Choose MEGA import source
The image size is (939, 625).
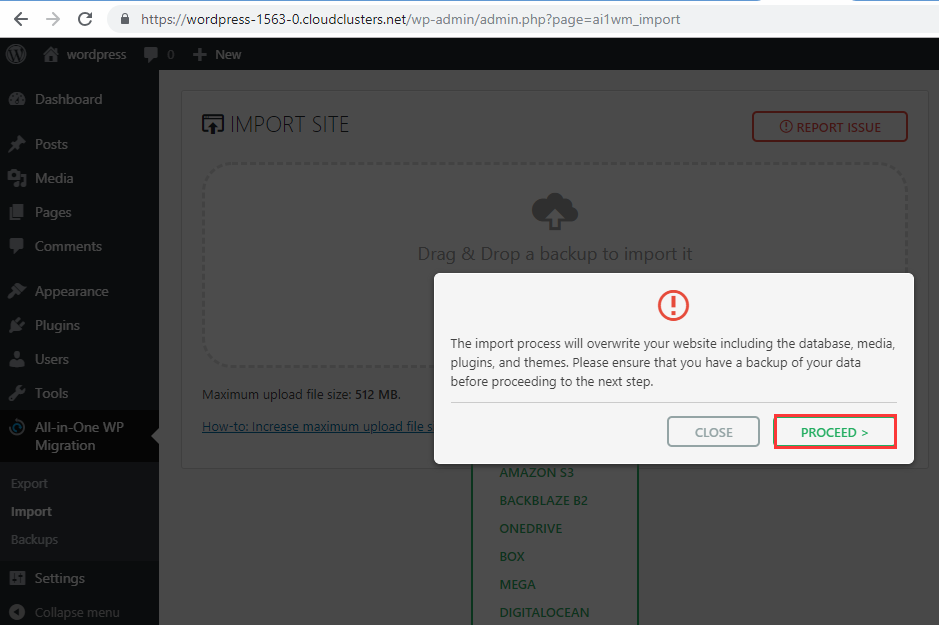point(517,584)
